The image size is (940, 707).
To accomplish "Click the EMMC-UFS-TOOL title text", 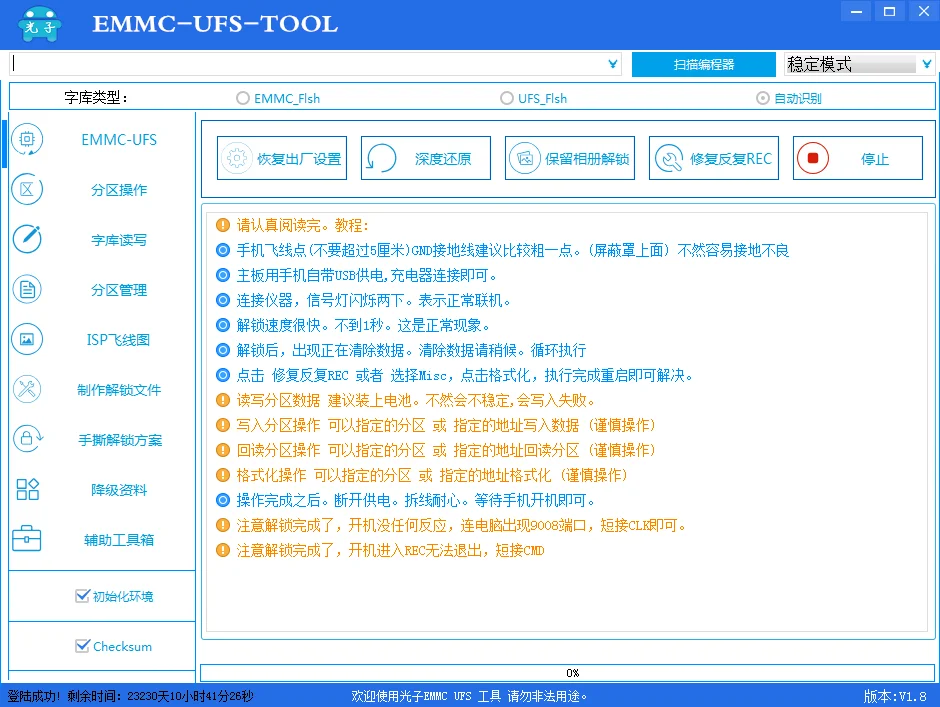I will [x=215, y=24].
